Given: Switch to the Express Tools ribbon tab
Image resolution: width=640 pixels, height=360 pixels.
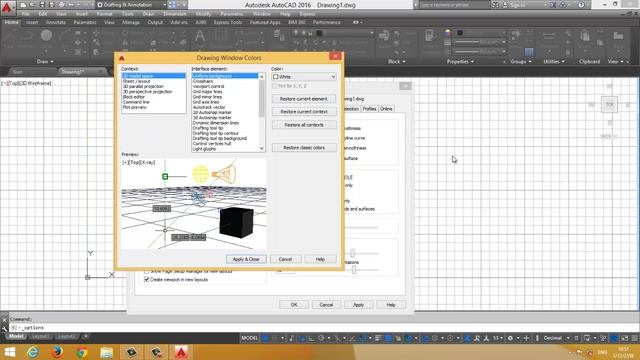Looking at the screenshot, I should (x=228, y=22).
